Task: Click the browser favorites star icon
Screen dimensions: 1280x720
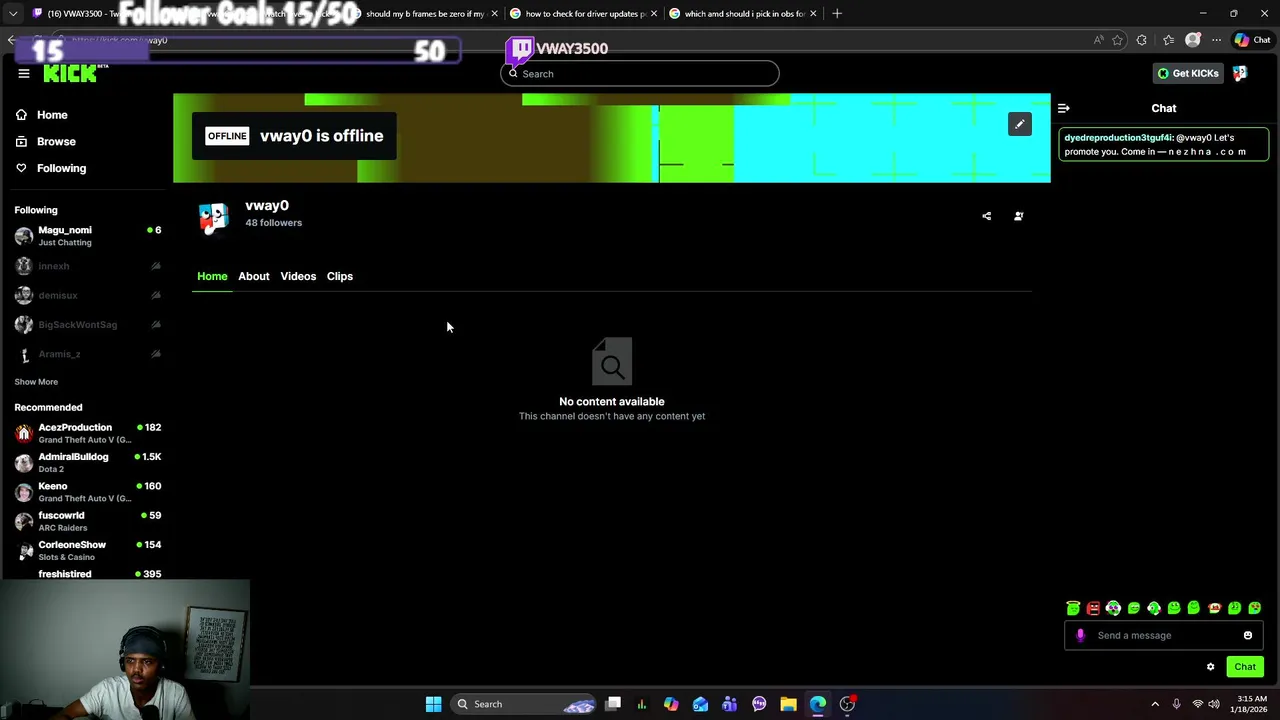Action: [x=1117, y=40]
